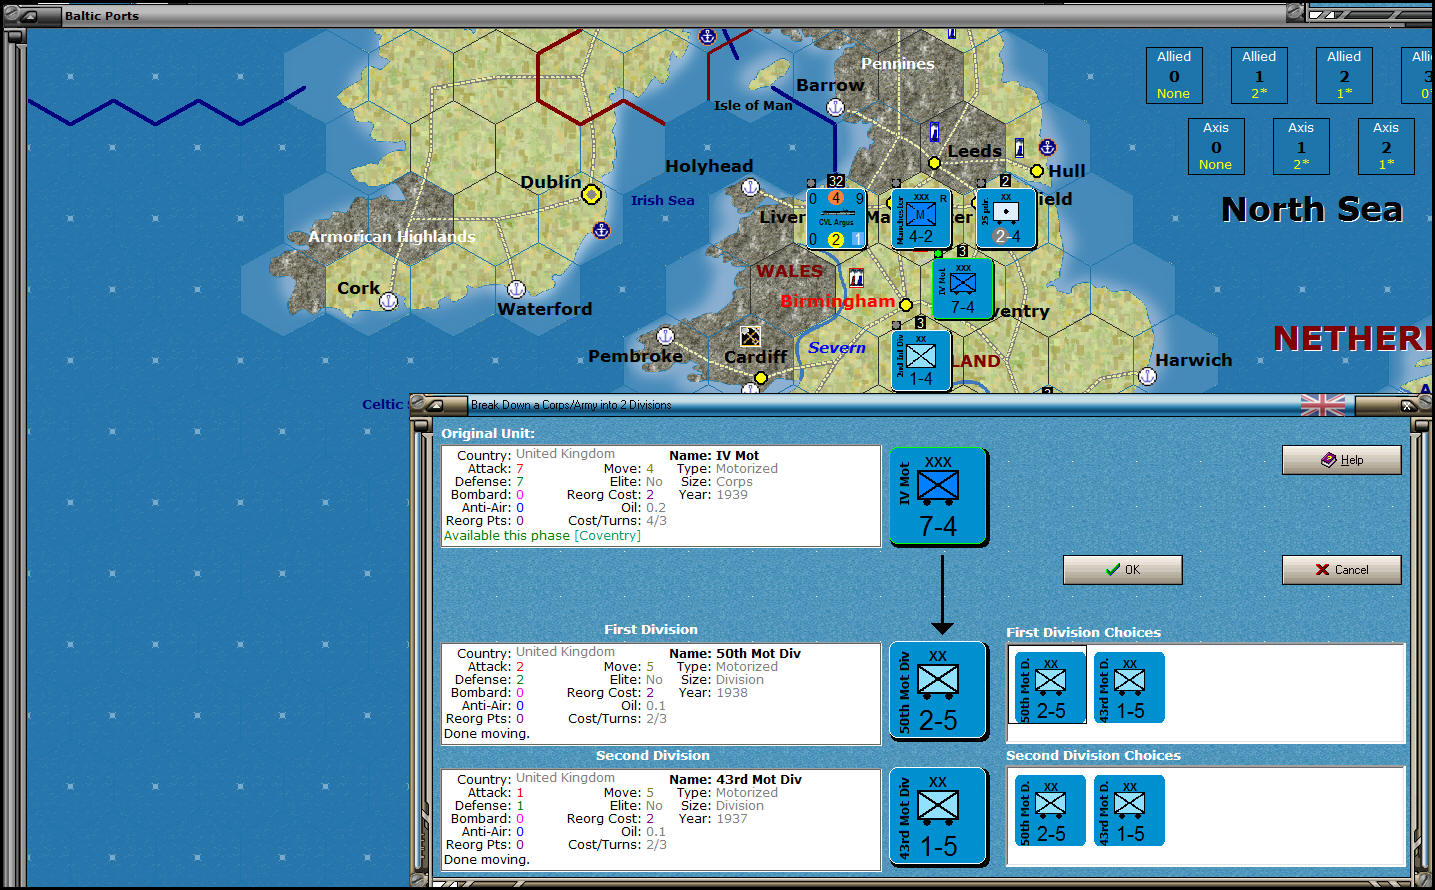Select the 2nd Inf Div 1-4 counter
This screenshot has width=1435, height=890.
(x=920, y=360)
